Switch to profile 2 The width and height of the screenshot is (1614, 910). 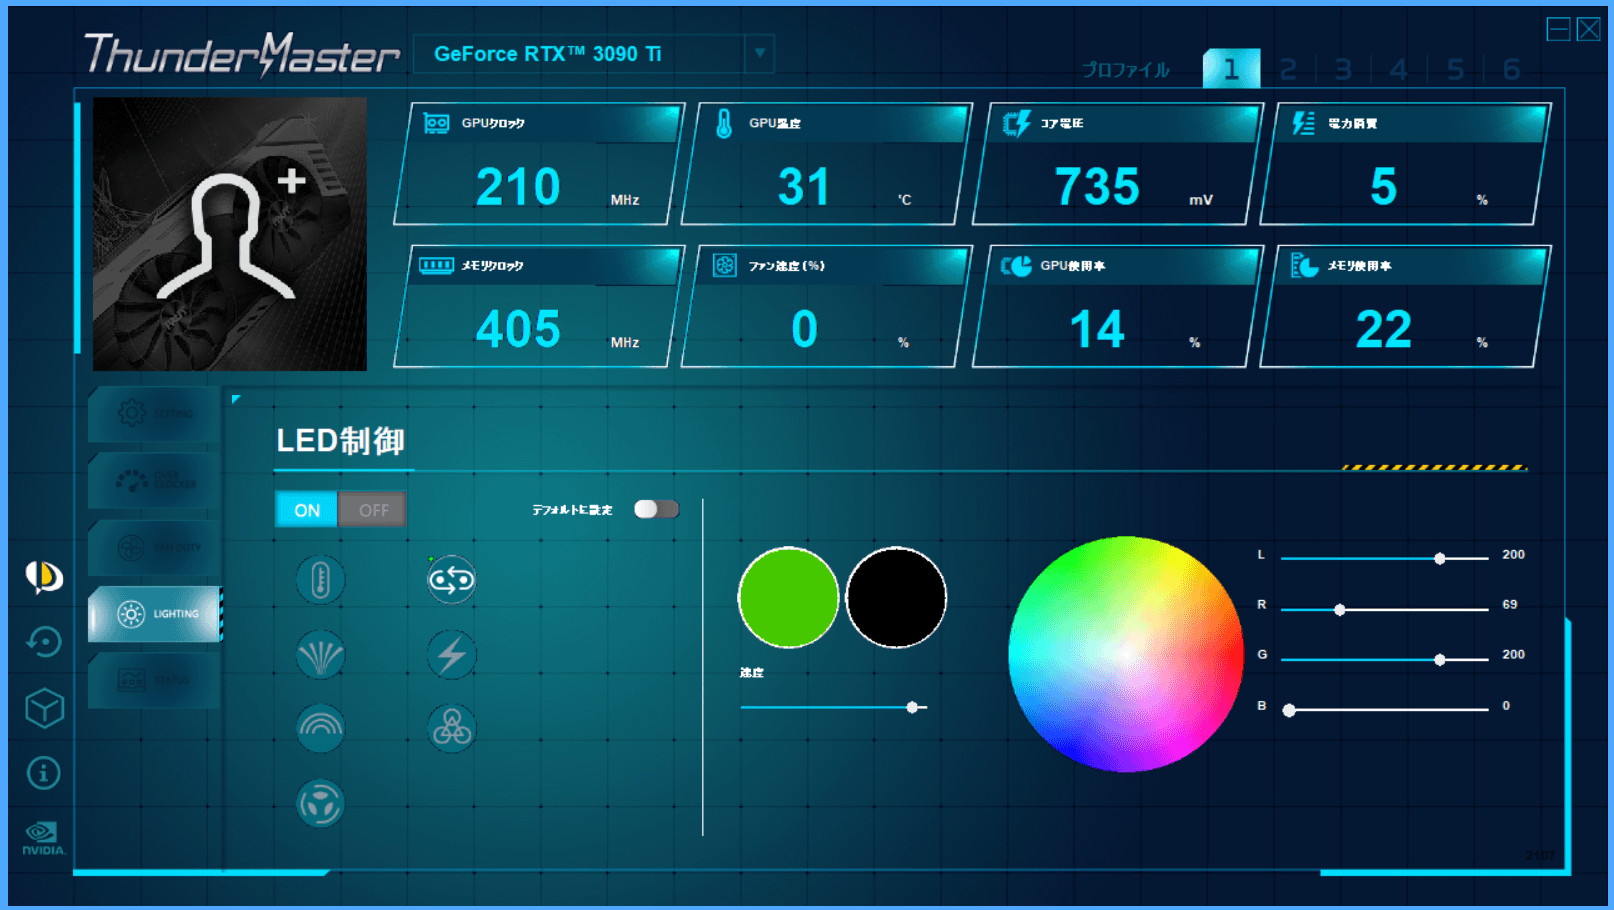pos(1288,69)
